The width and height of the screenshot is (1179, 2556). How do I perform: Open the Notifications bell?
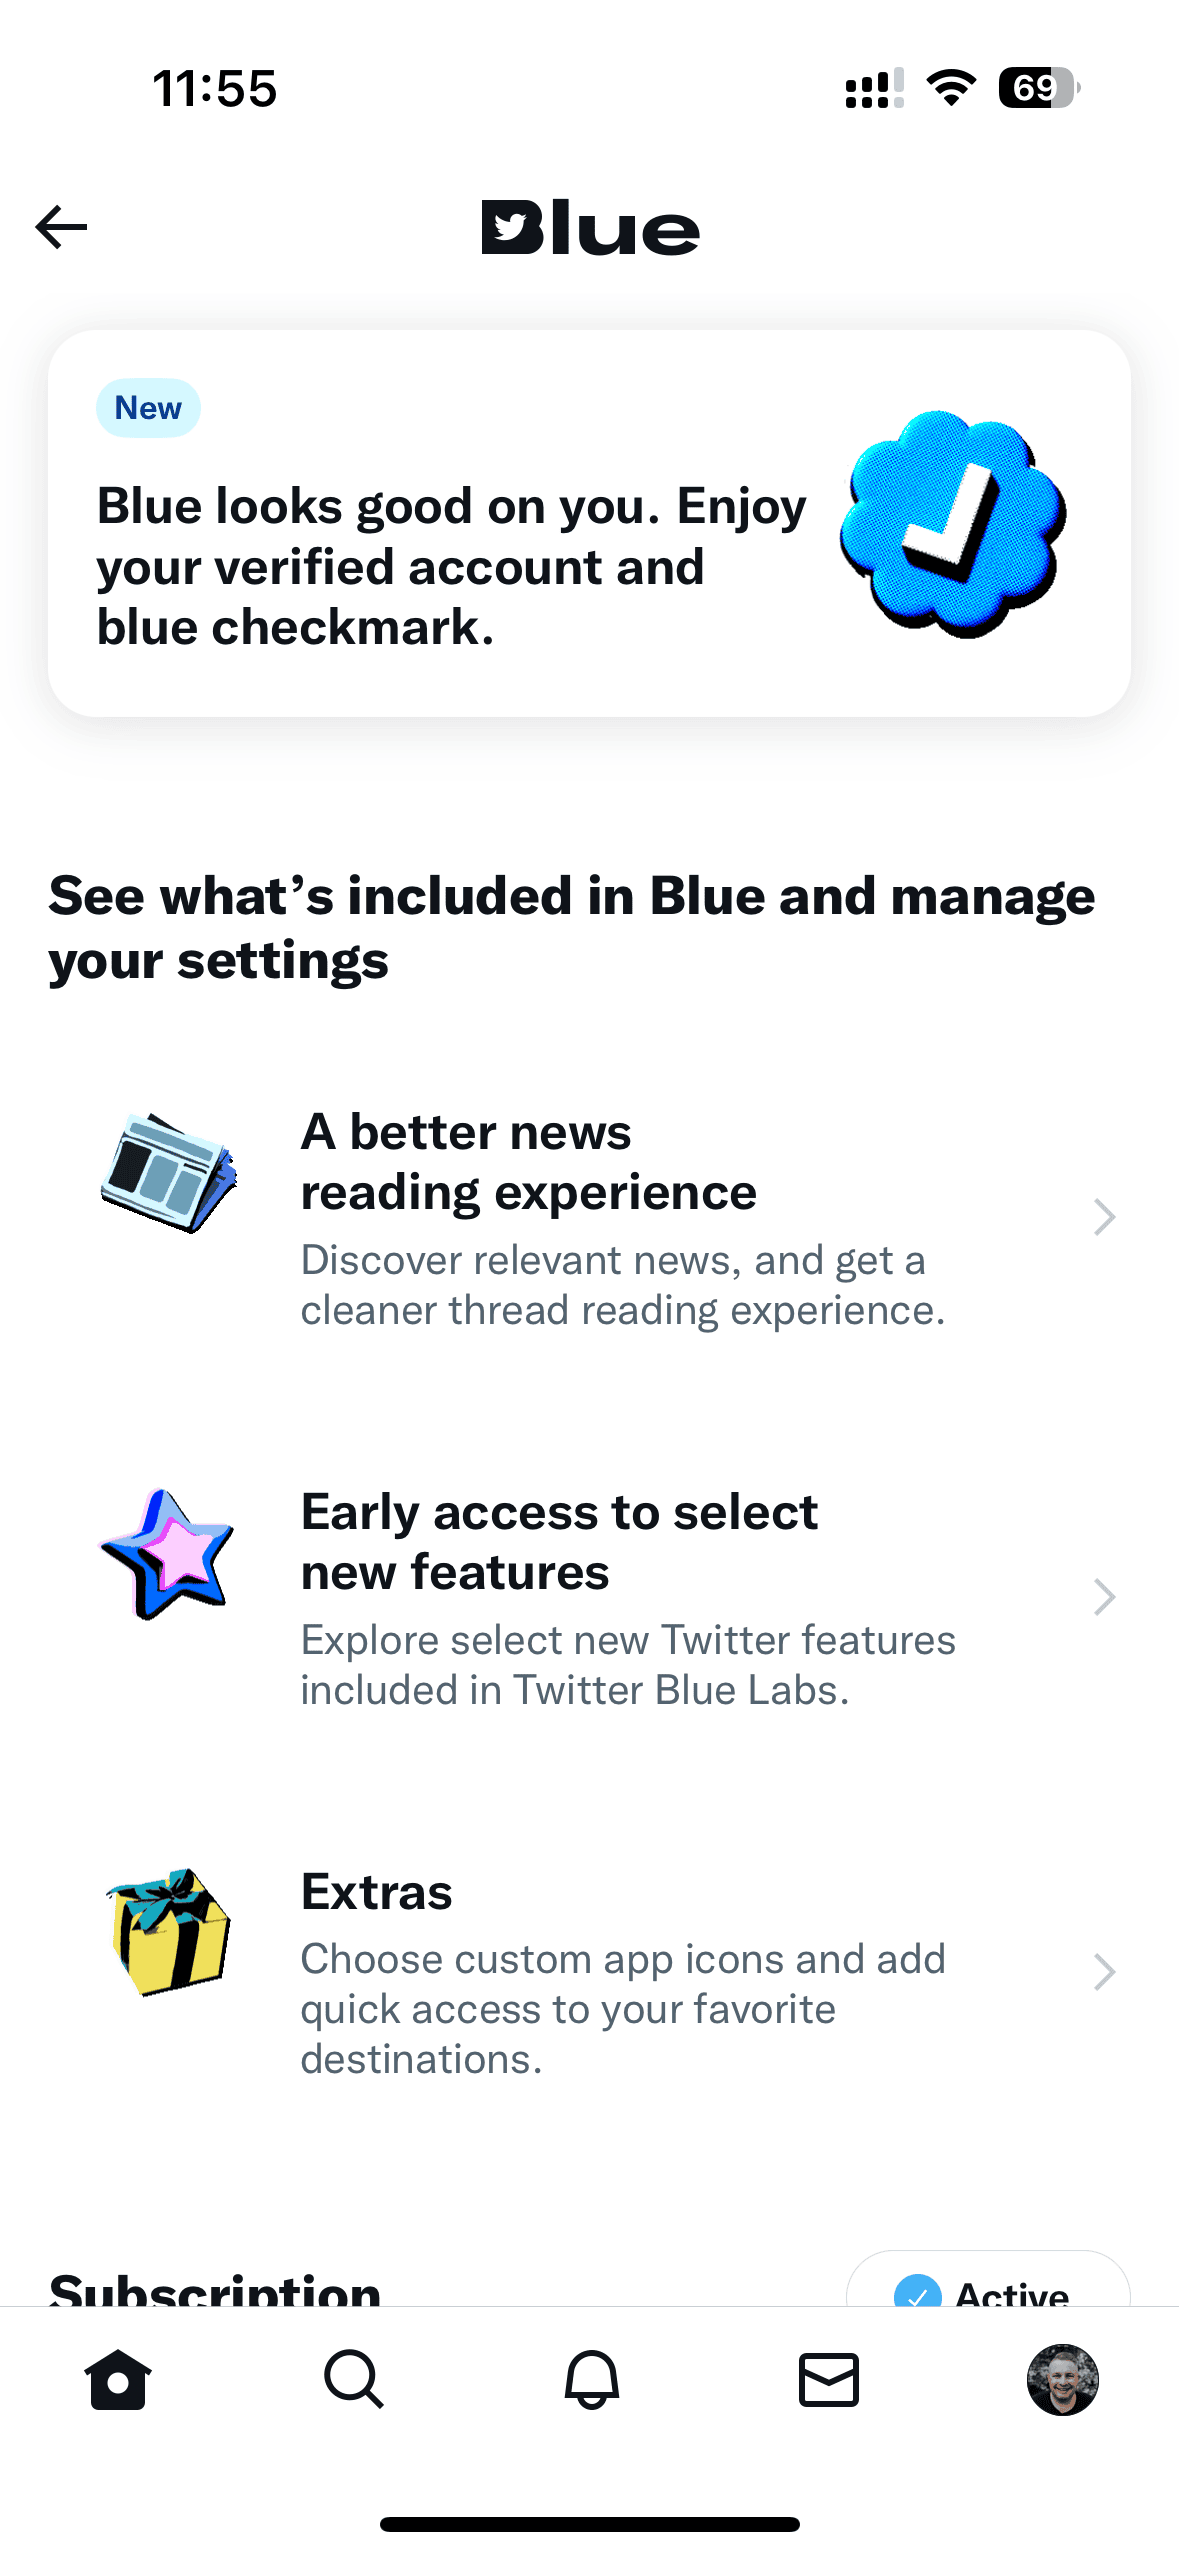click(591, 2379)
